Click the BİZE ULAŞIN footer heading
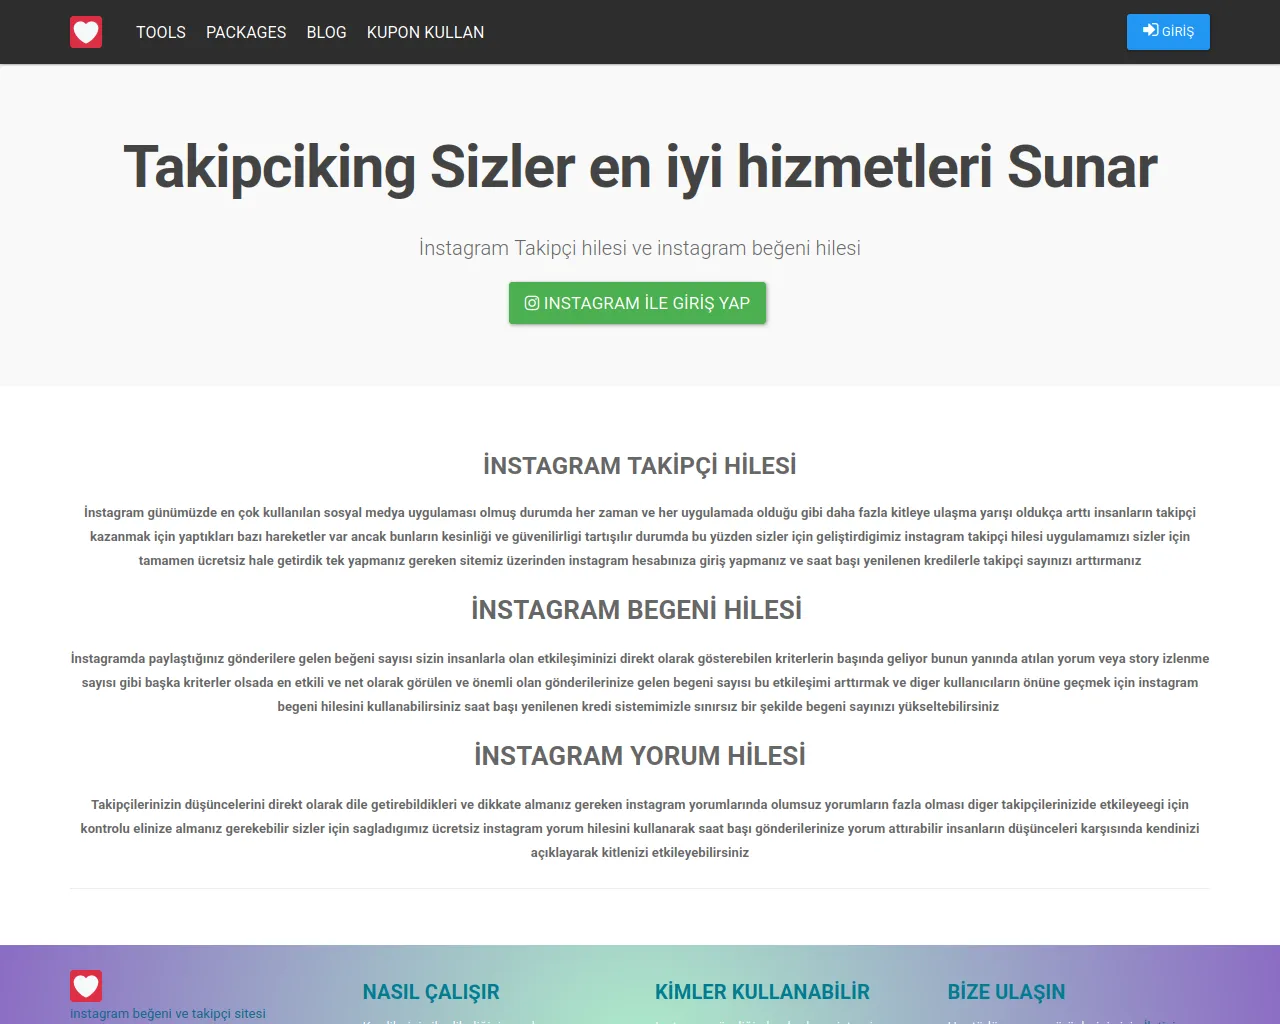This screenshot has height=1024, width=1280. (1006, 992)
